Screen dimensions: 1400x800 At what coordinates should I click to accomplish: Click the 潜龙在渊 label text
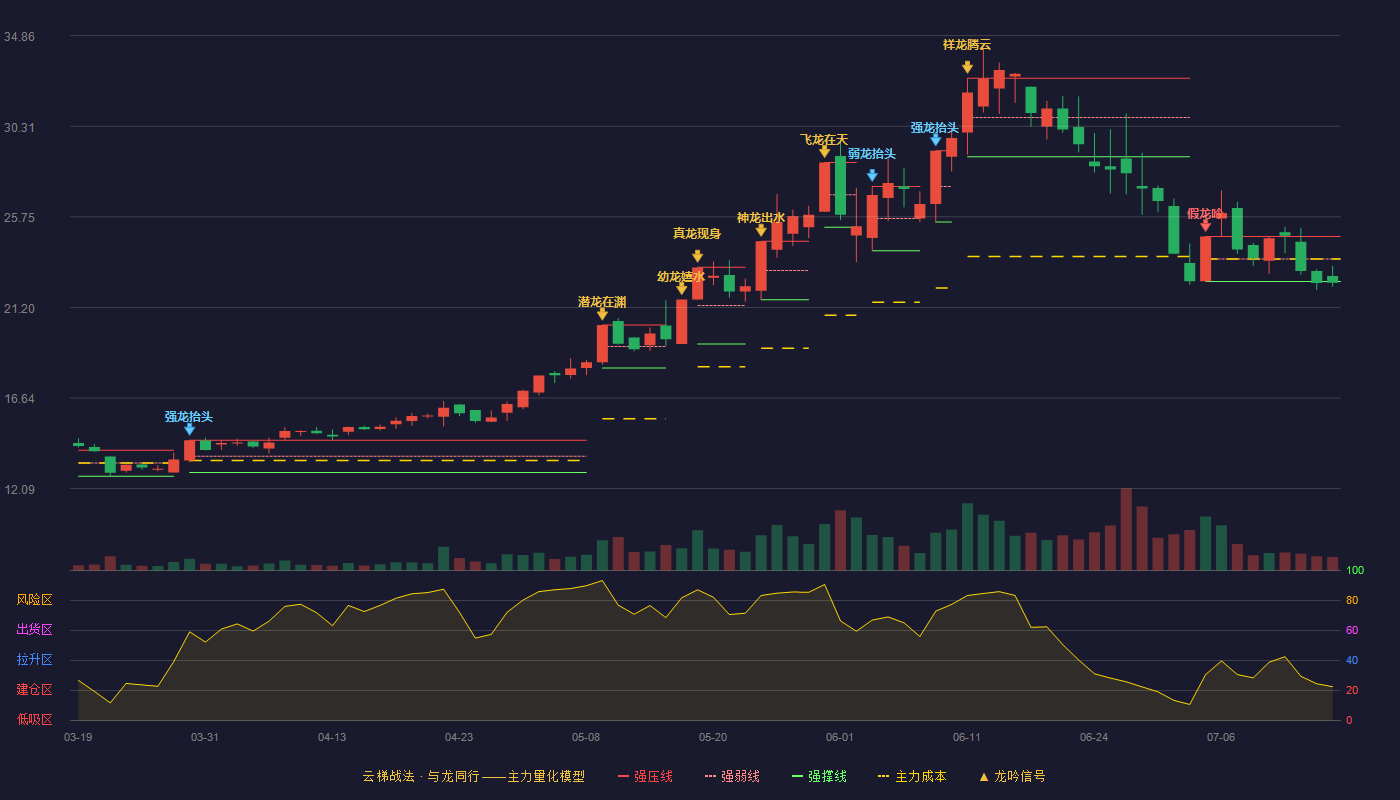(x=602, y=302)
